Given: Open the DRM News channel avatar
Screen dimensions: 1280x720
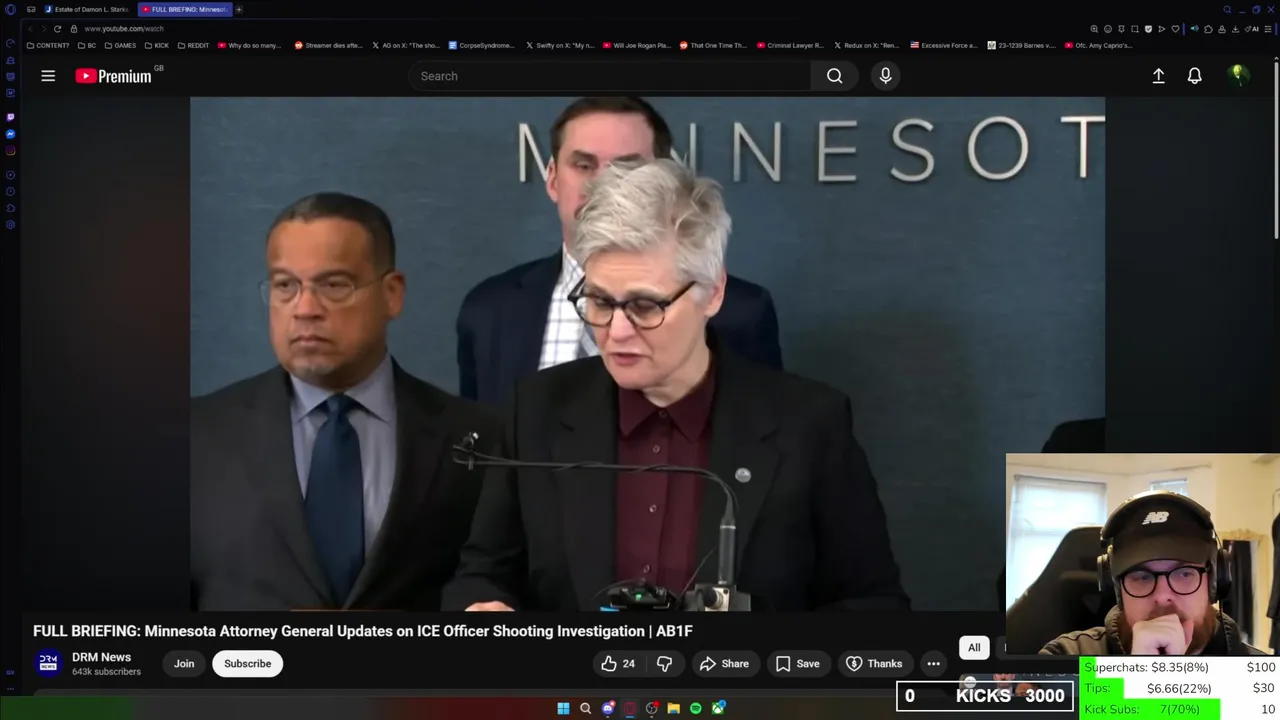Looking at the screenshot, I should click(48, 663).
